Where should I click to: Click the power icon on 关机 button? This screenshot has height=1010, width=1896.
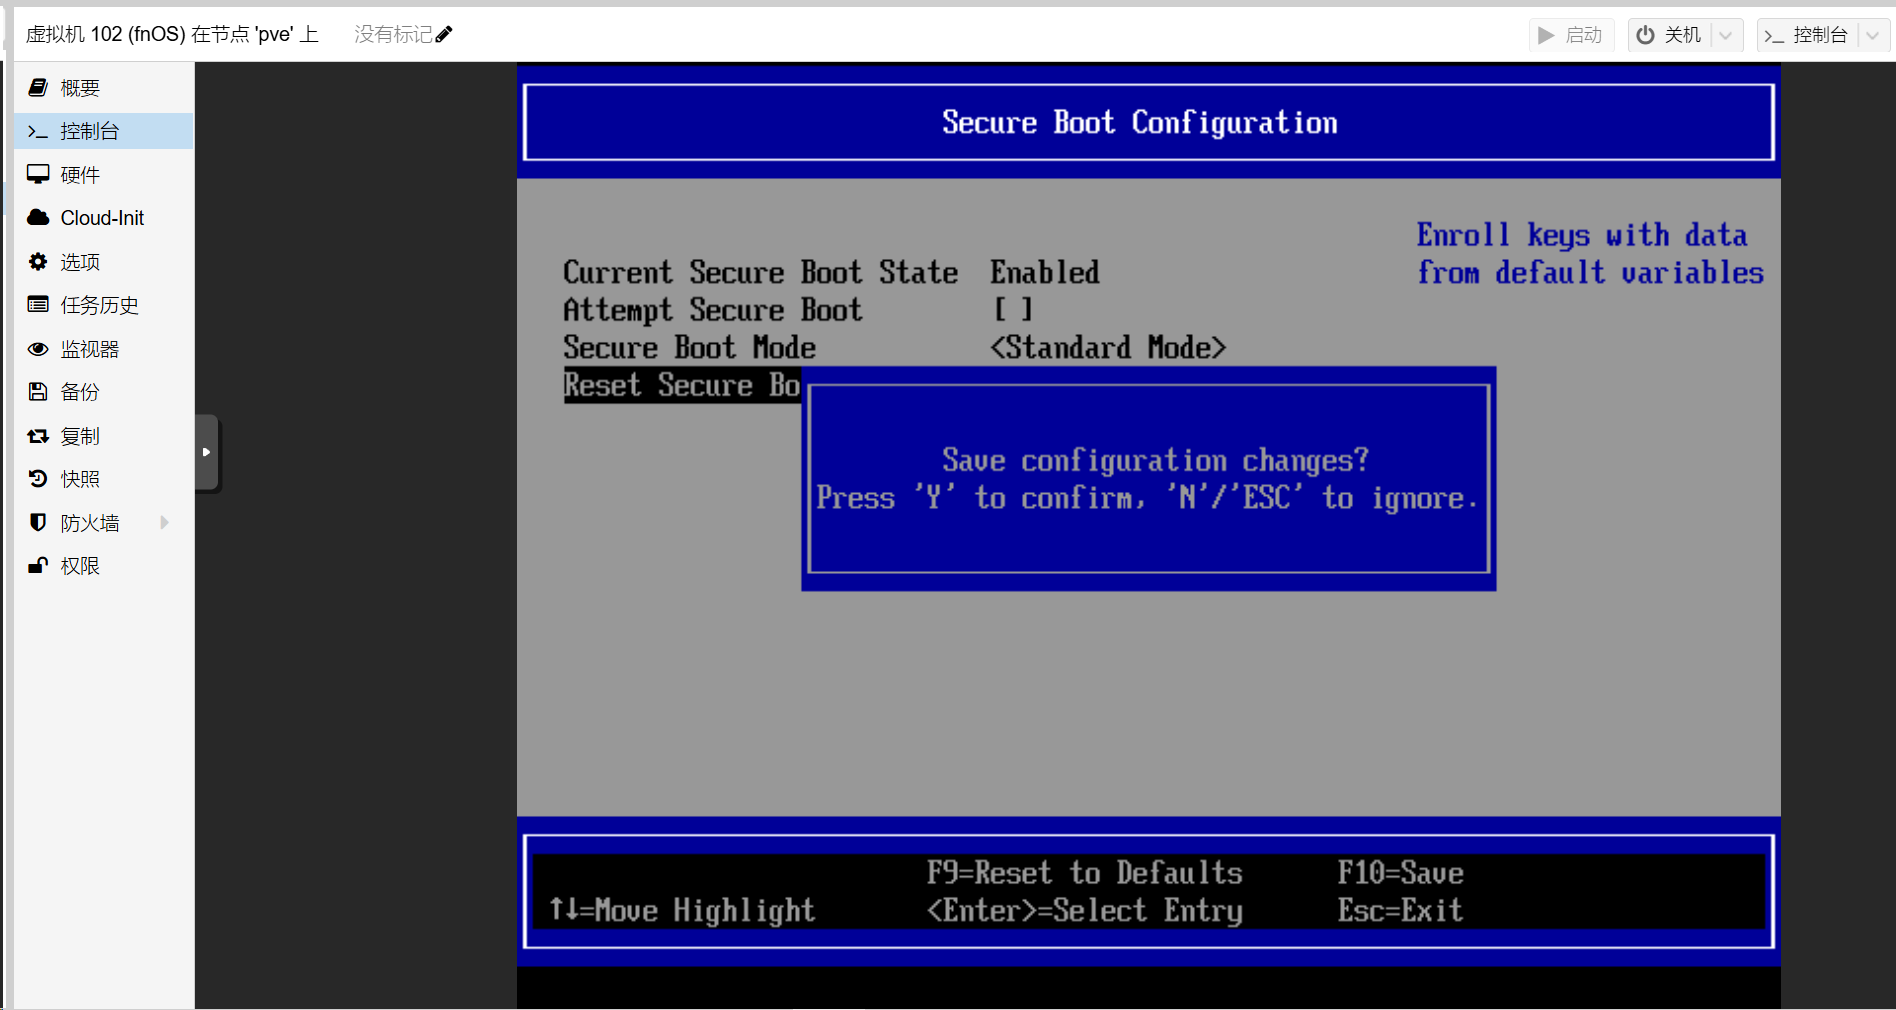(1645, 35)
